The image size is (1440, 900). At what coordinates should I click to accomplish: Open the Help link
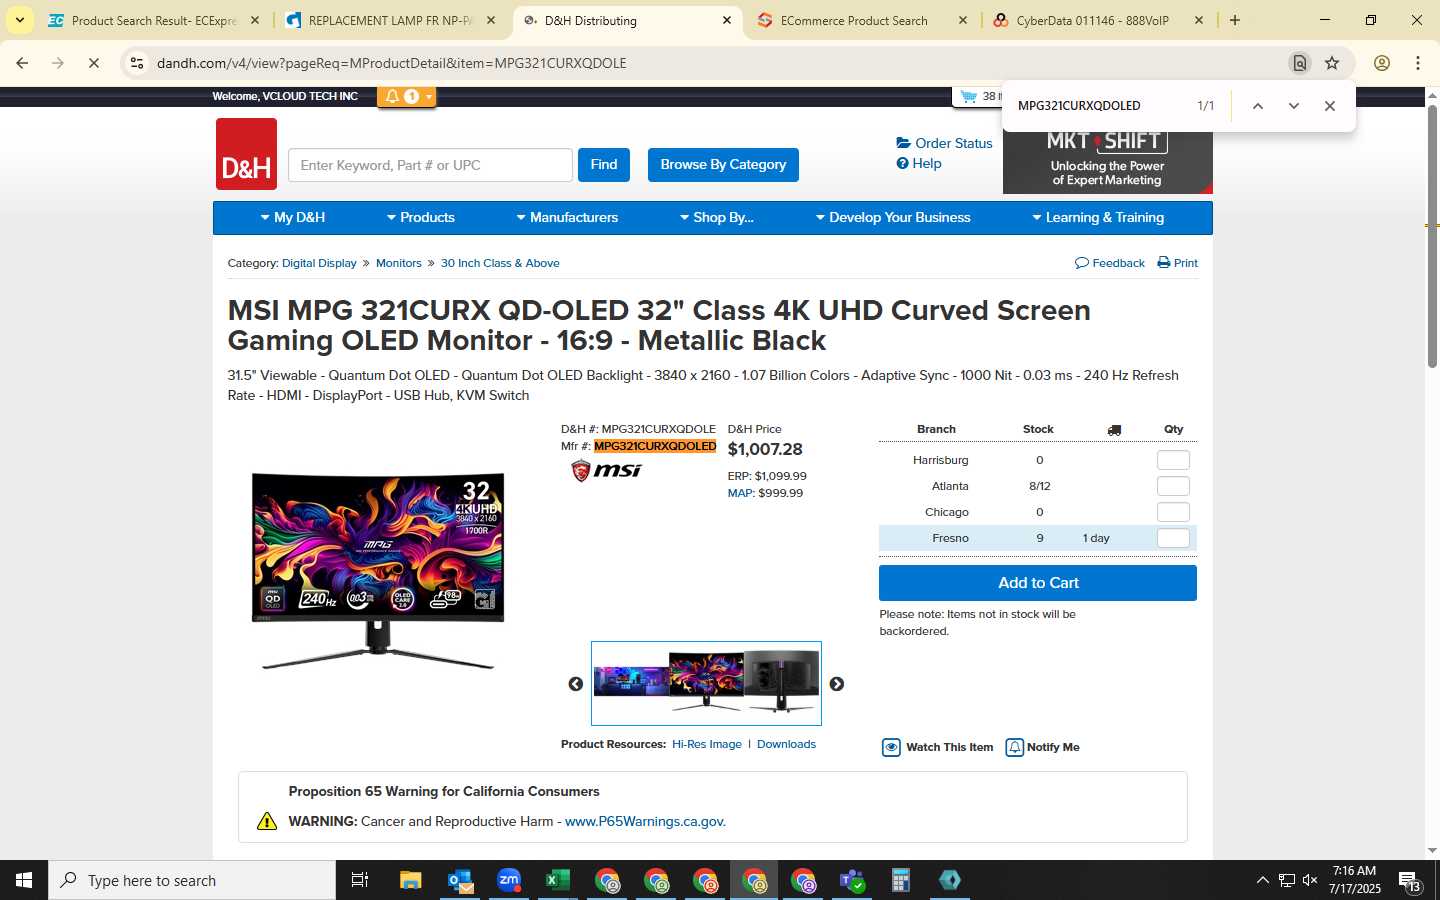click(x=919, y=163)
